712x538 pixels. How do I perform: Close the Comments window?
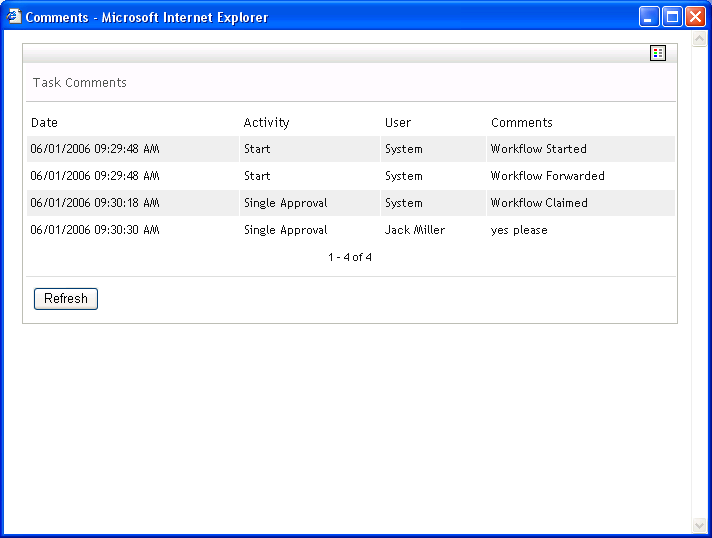tap(695, 17)
